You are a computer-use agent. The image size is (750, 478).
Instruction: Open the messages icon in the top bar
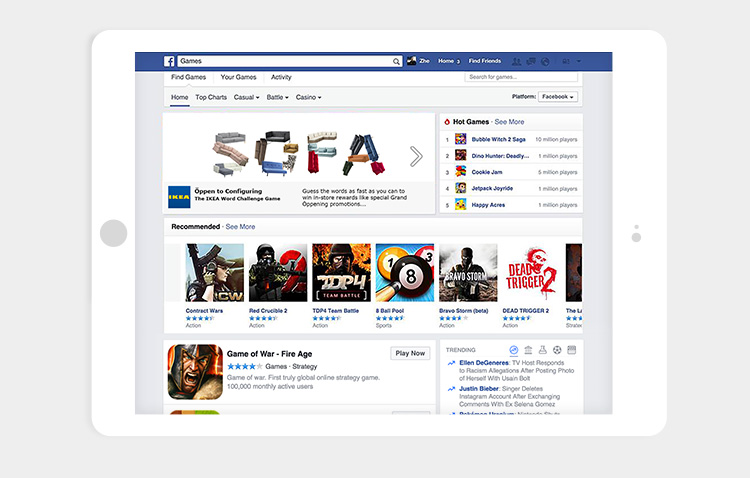click(531, 61)
